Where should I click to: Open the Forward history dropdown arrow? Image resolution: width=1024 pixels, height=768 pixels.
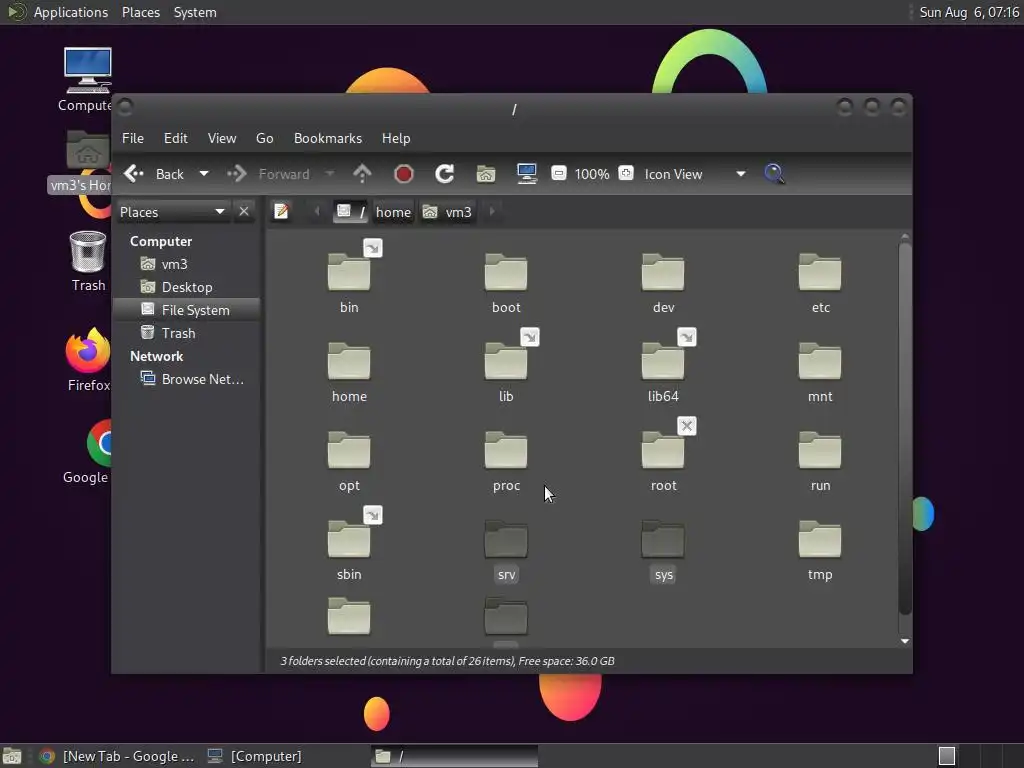[x=330, y=174]
